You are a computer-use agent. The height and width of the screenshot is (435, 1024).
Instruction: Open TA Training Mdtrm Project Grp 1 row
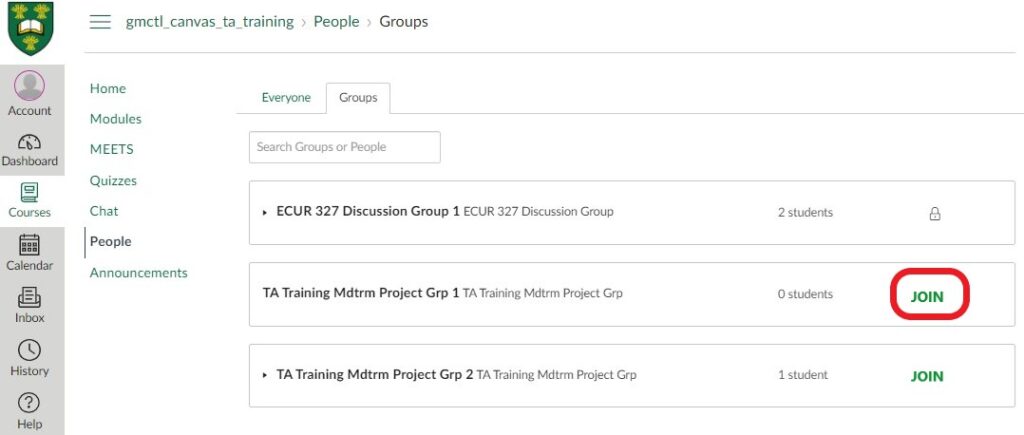361,294
